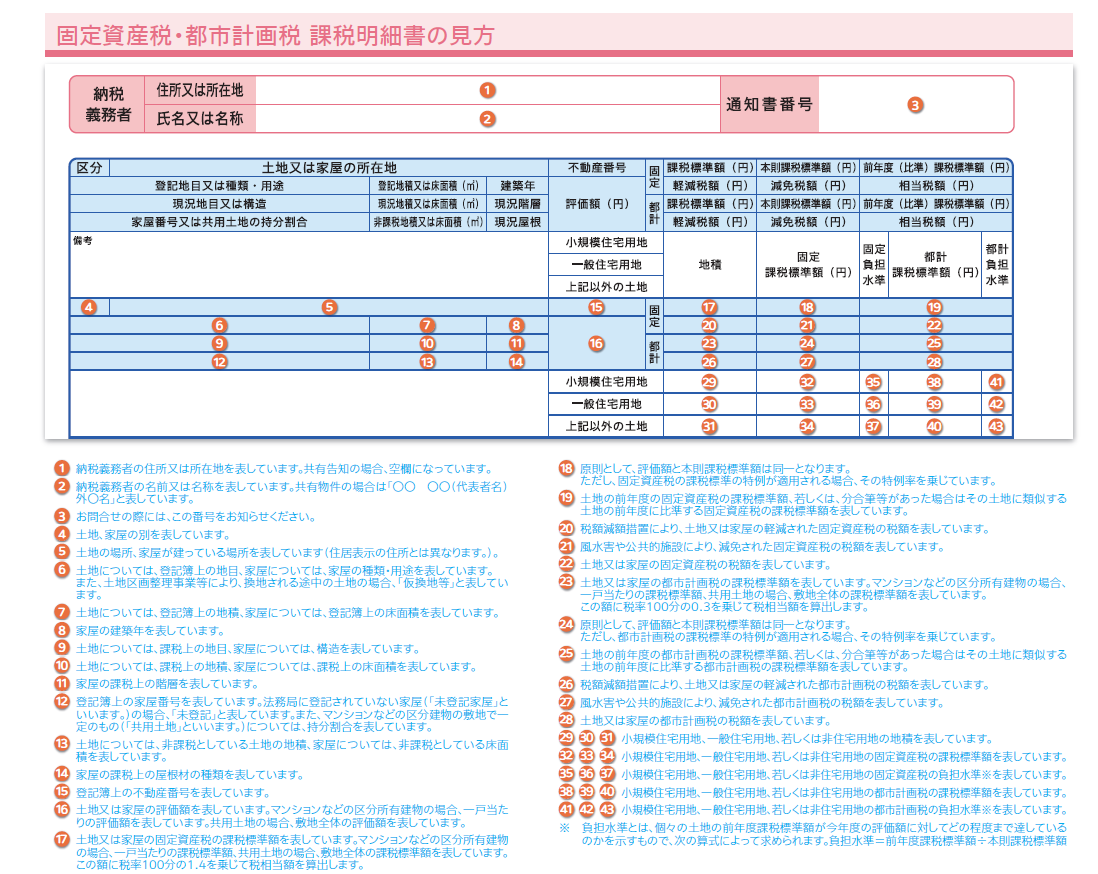Click marker 2 in the name field
This screenshot has height=874, width=1098.
point(487,119)
